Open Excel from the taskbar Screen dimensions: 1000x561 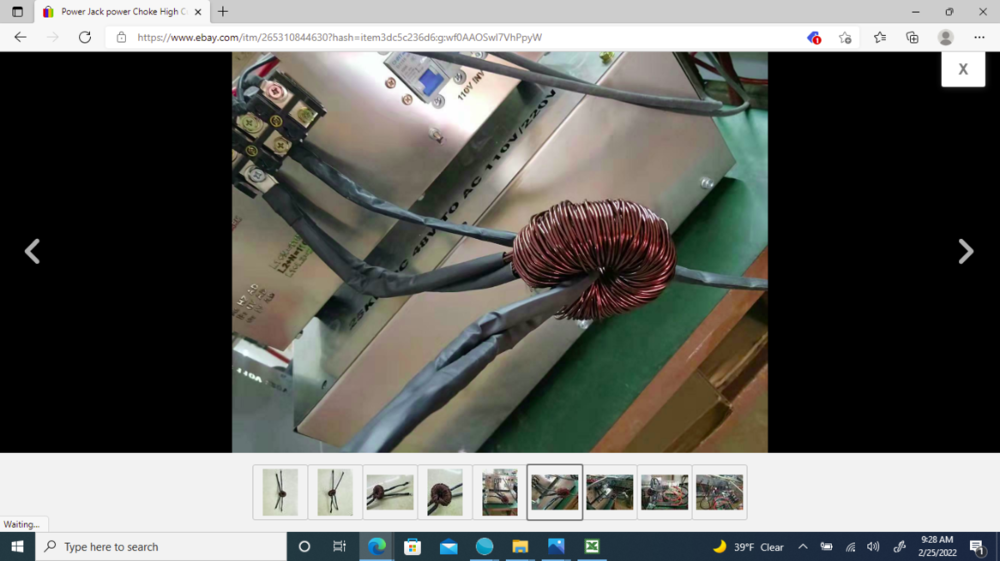592,546
